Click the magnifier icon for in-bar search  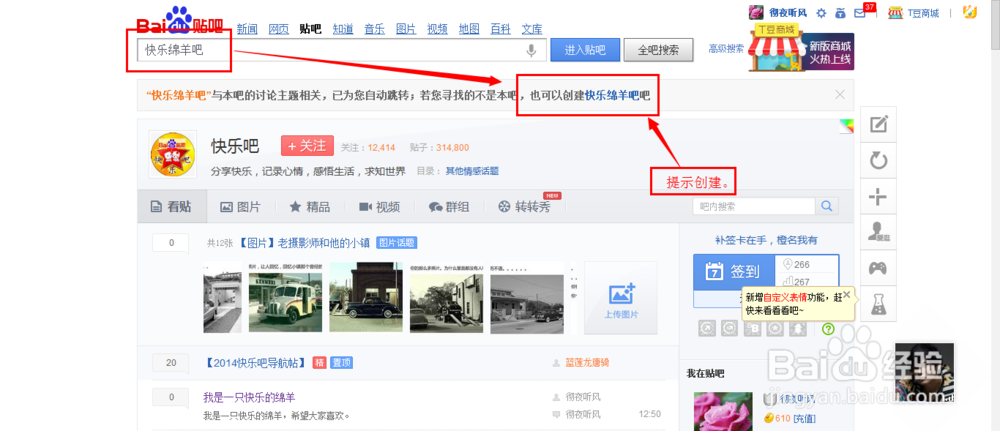pos(827,206)
